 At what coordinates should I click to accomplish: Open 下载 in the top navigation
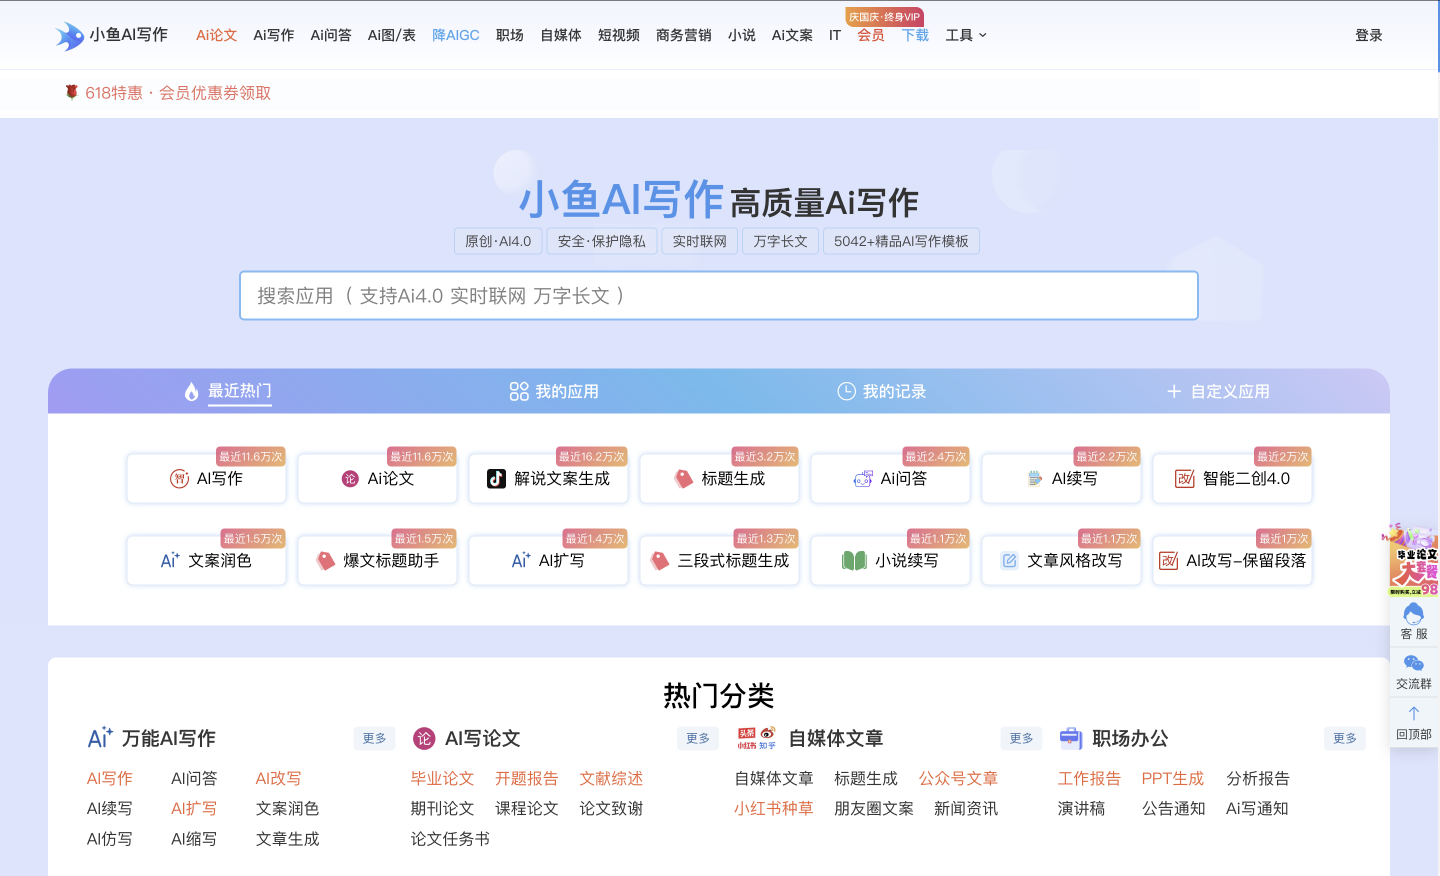tap(915, 35)
